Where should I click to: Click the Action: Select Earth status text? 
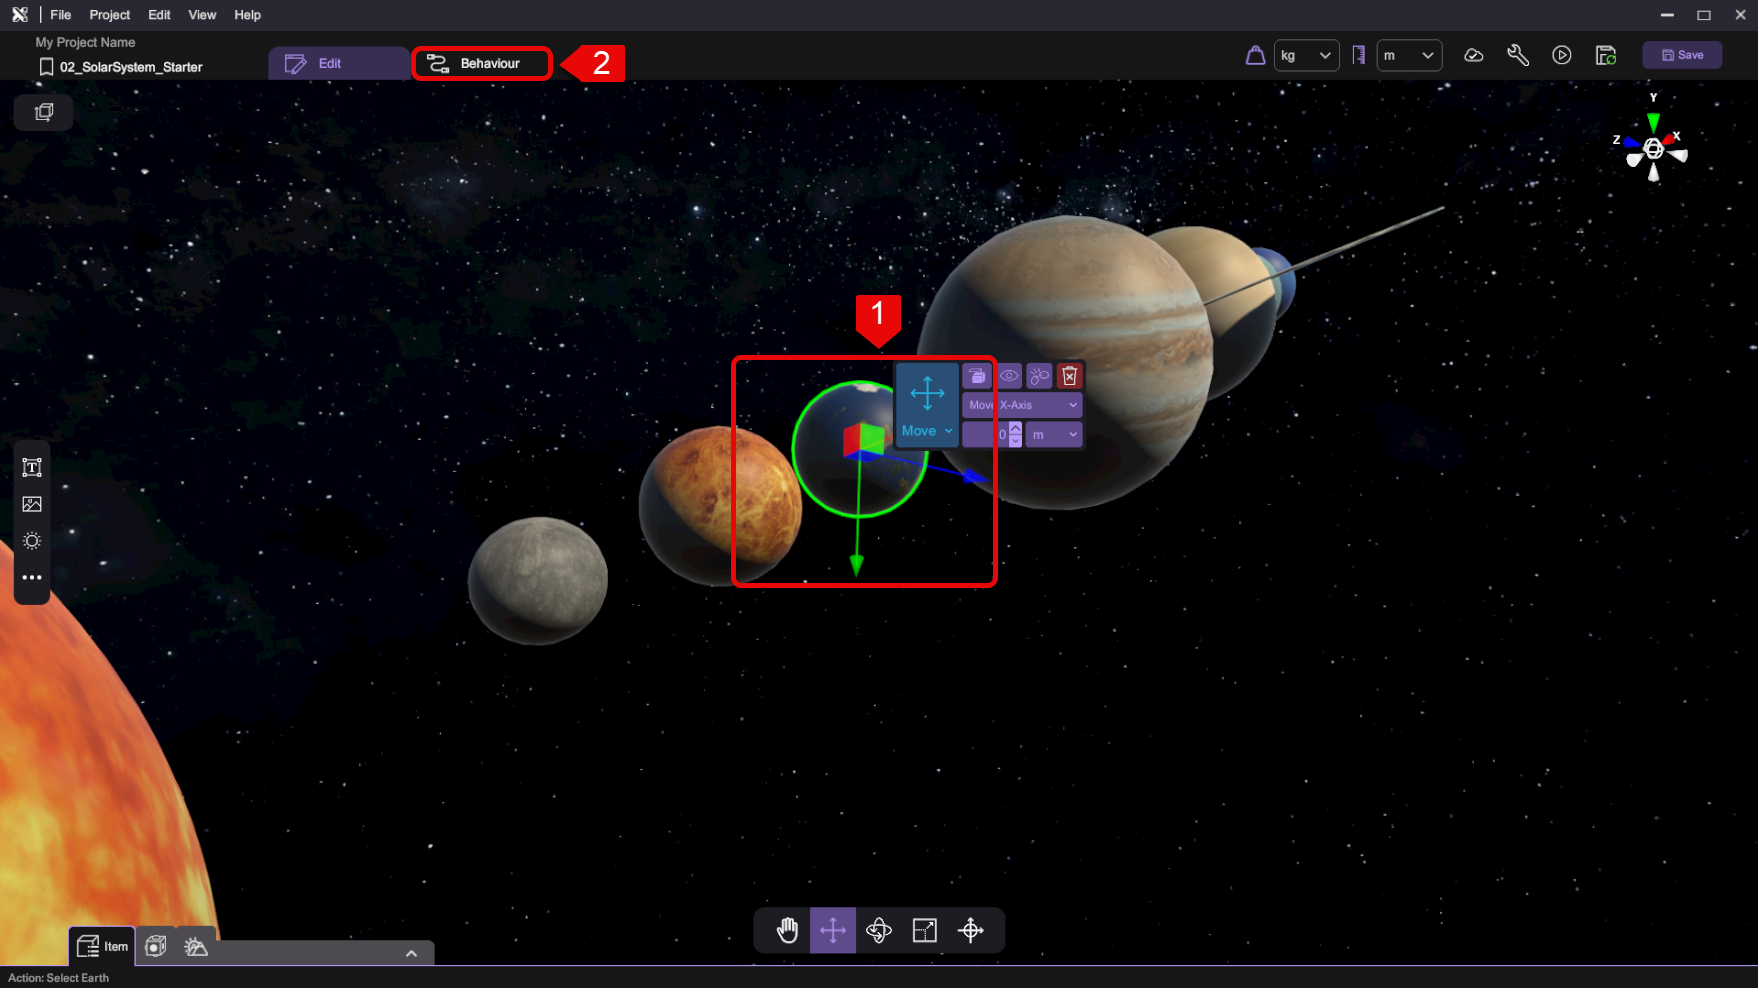pos(59,978)
